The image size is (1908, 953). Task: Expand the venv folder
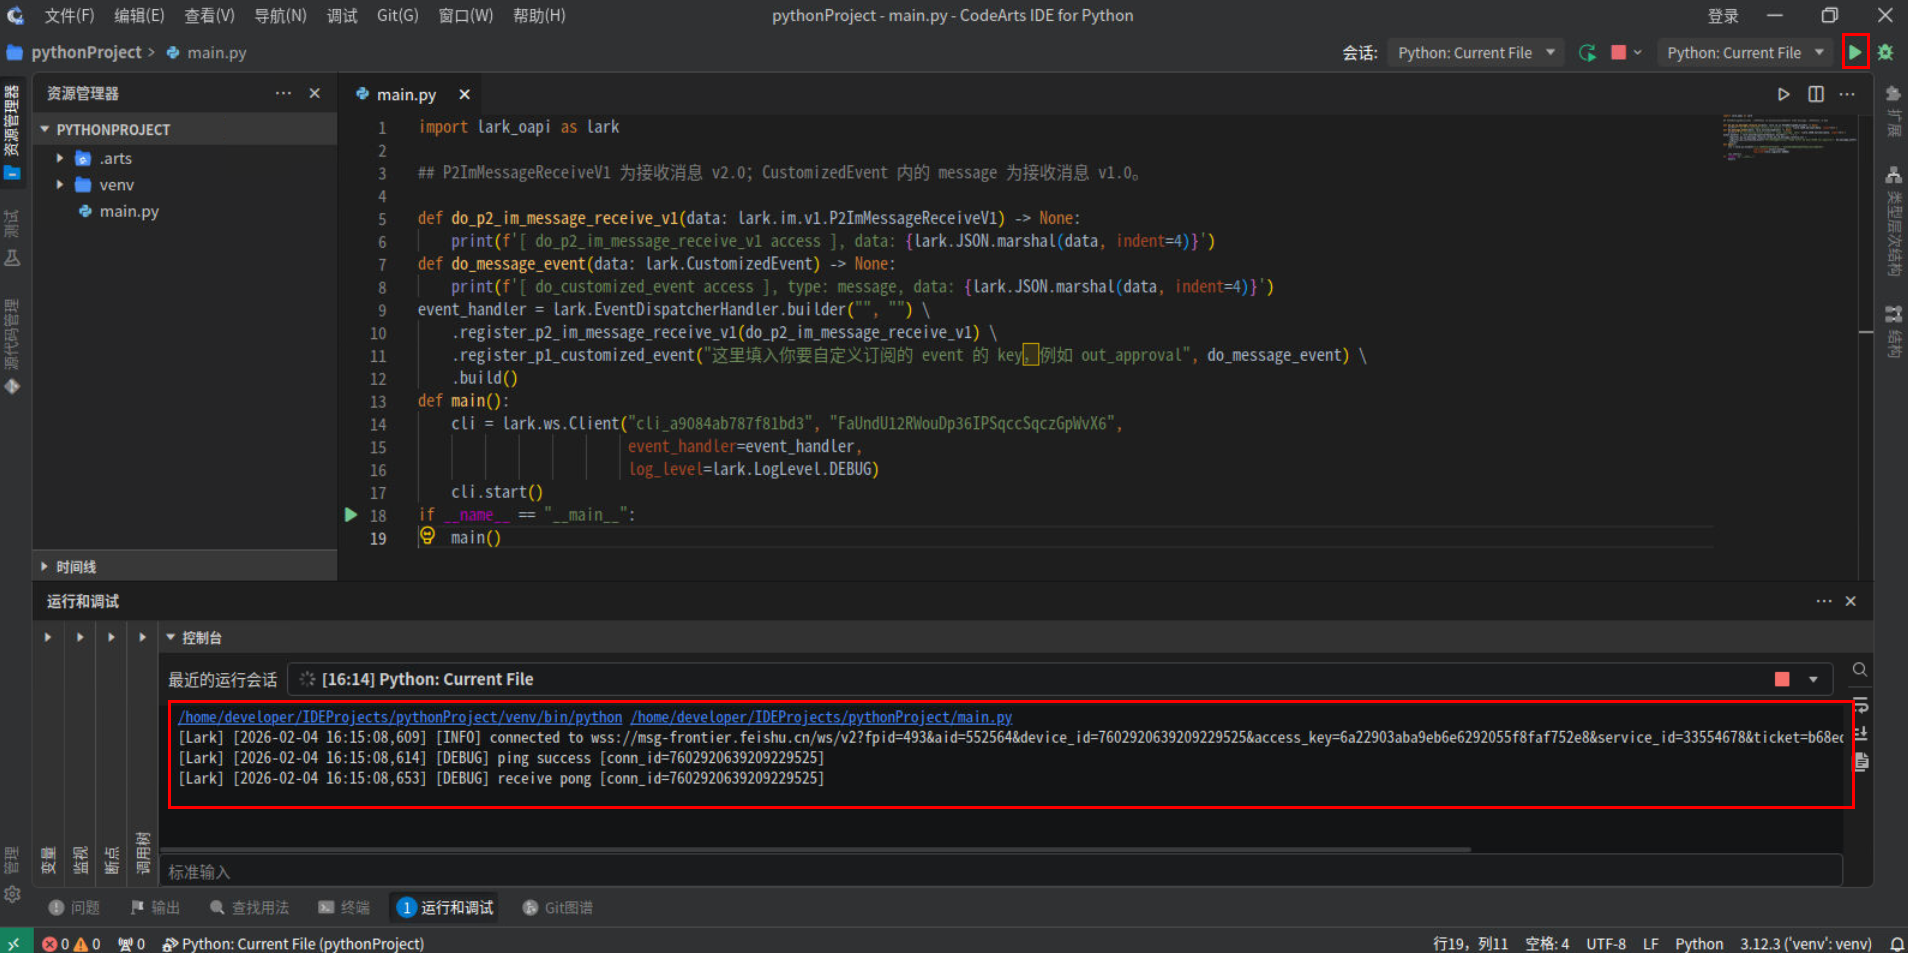(60, 185)
